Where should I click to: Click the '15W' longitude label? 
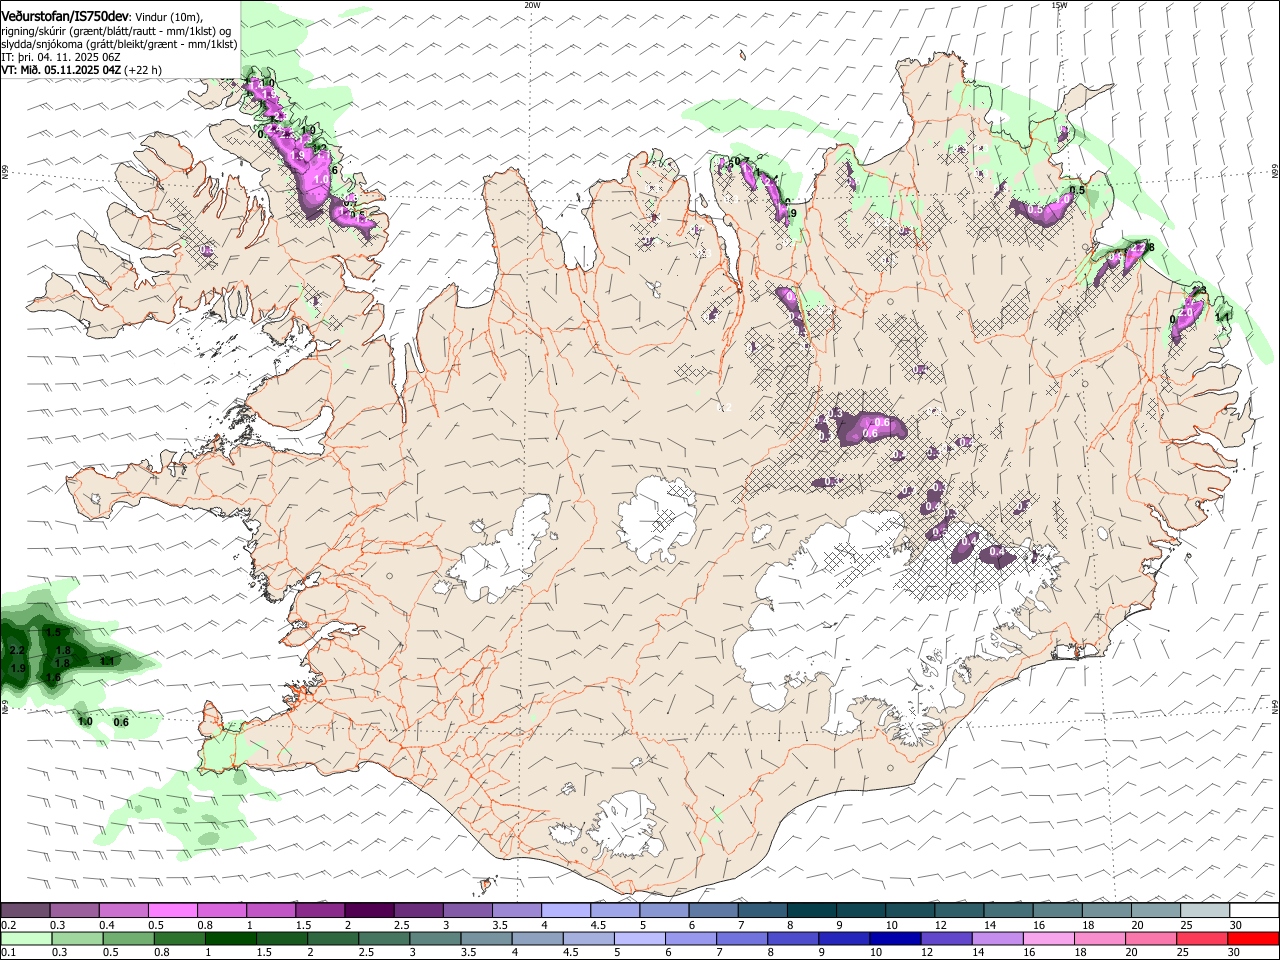coord(1059,5)
